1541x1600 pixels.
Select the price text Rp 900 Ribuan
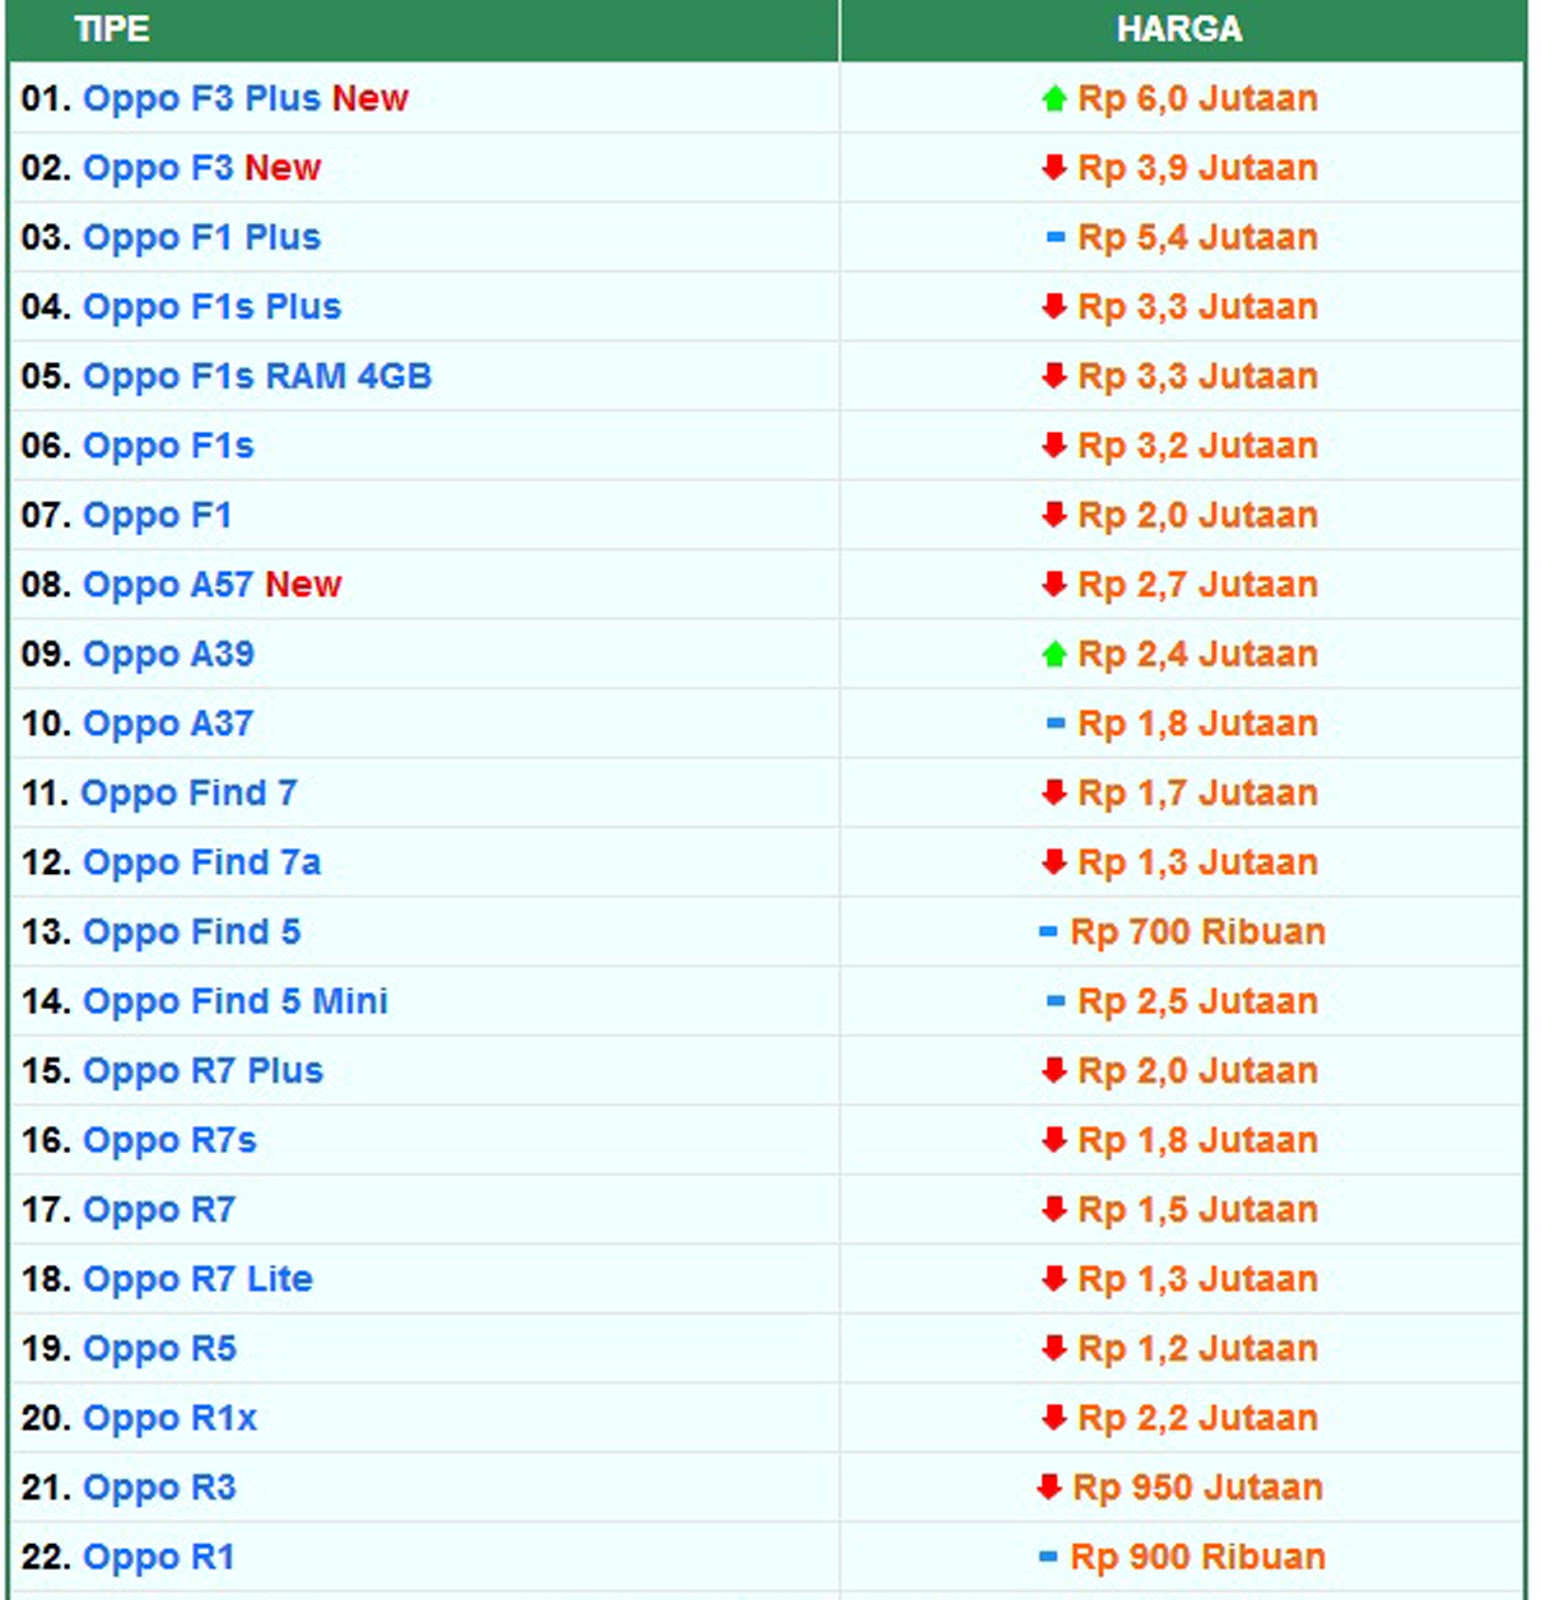[1198, 1557]
